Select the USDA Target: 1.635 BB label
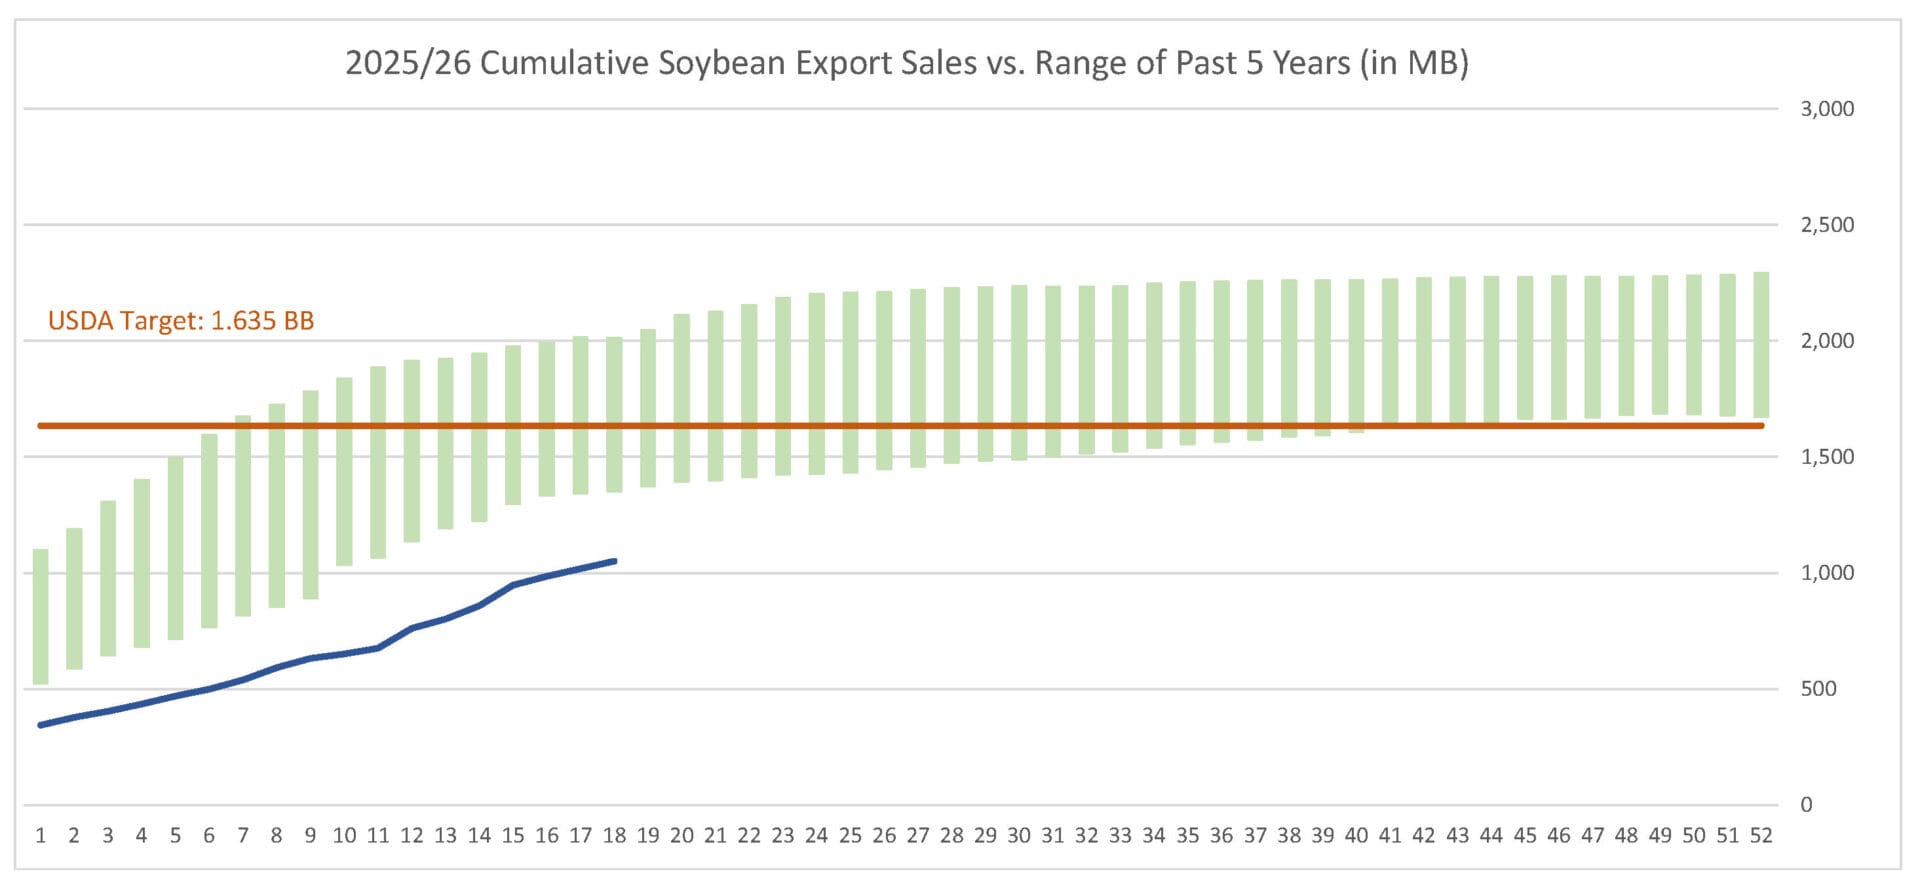Image resolution: width=1920 pixels, height=893 pixels. click(181, 321)
